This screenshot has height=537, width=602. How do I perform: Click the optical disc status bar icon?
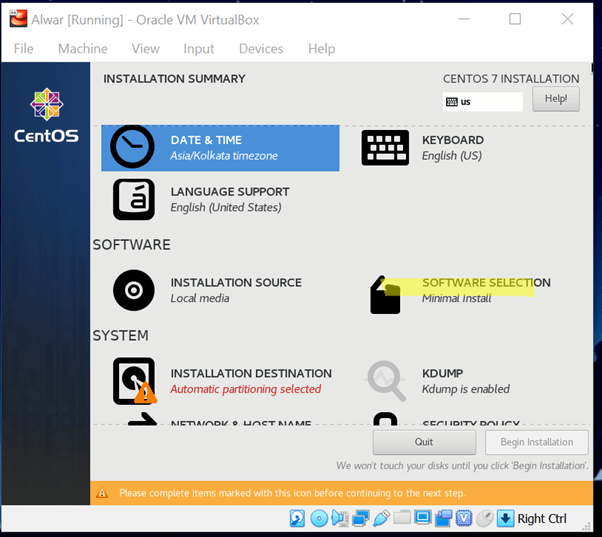coord(319,518)
